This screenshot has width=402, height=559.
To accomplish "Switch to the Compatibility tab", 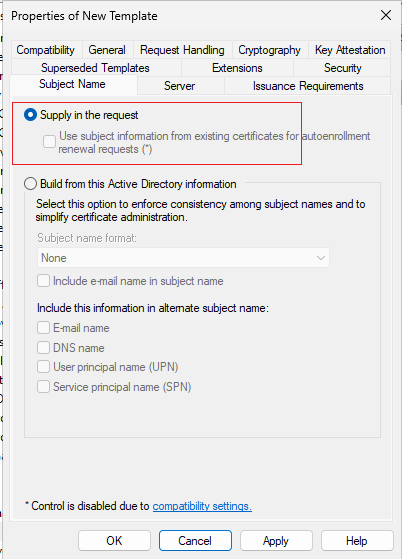I will 46,50.
